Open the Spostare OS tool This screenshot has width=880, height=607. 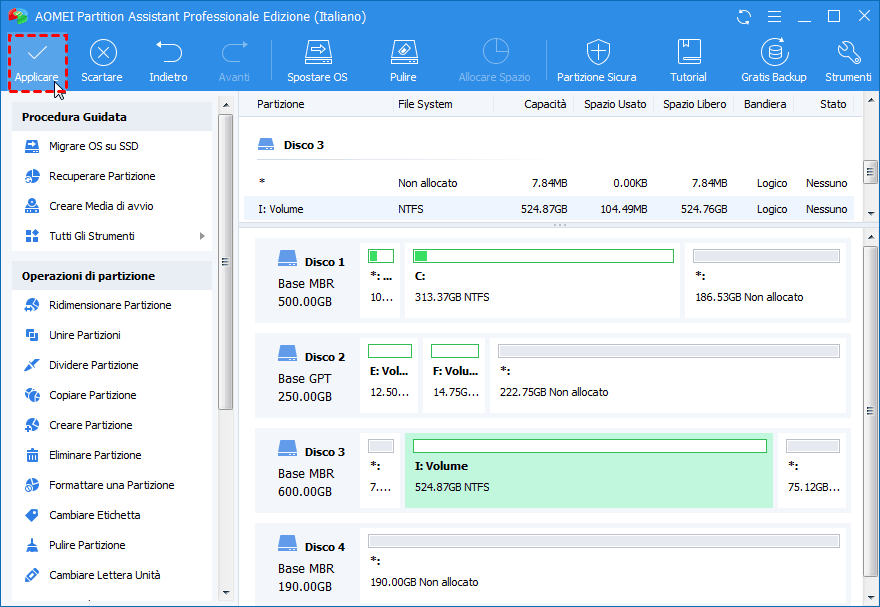pos(317,52)
